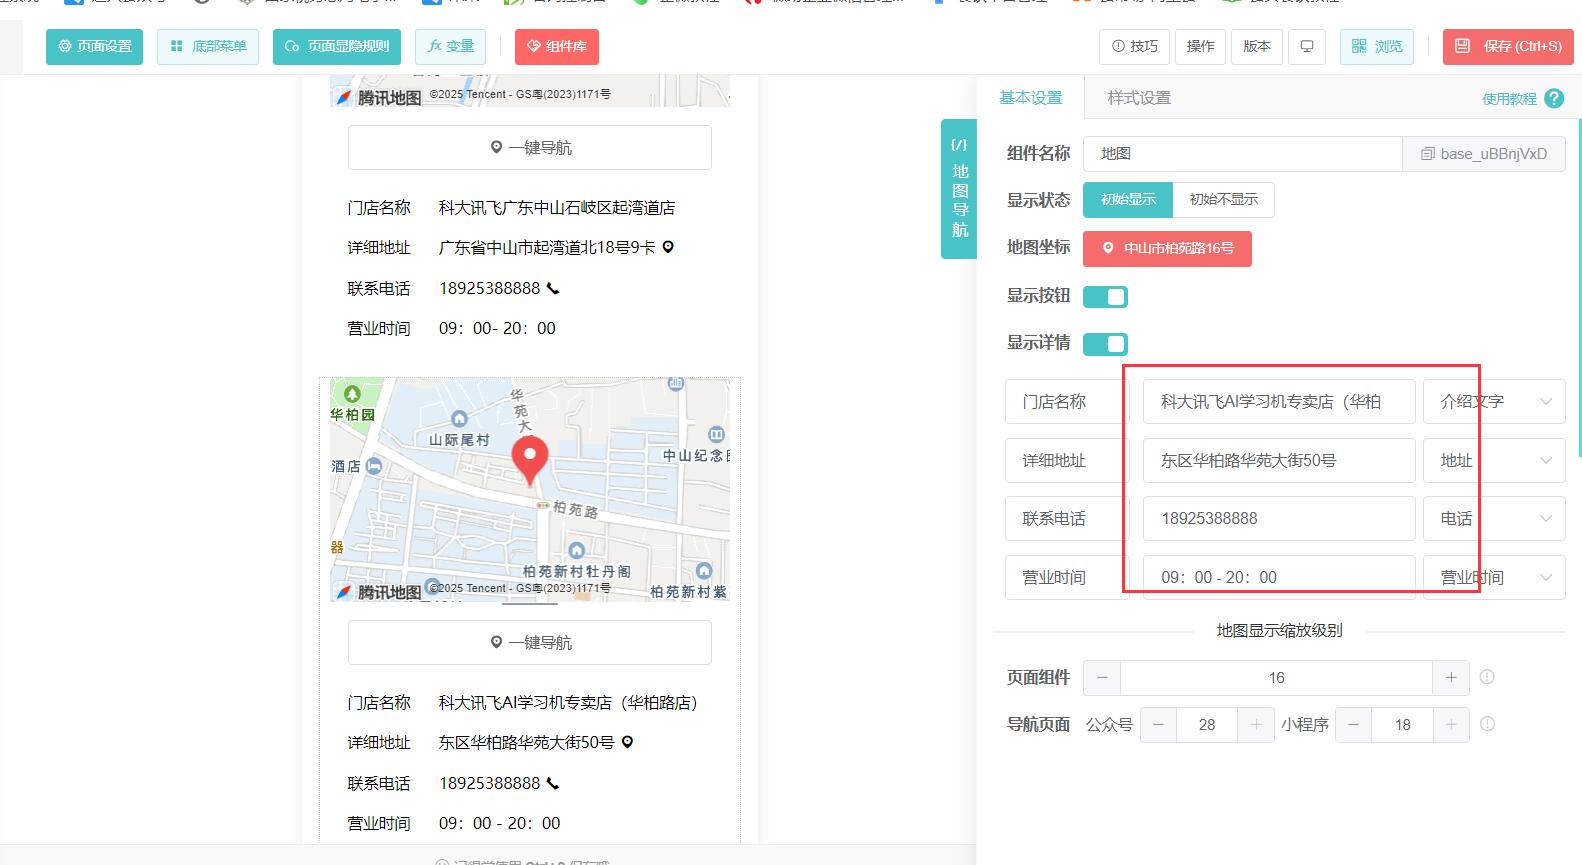
Task: Open 页面设置 page settings
Action: (94, 47)
